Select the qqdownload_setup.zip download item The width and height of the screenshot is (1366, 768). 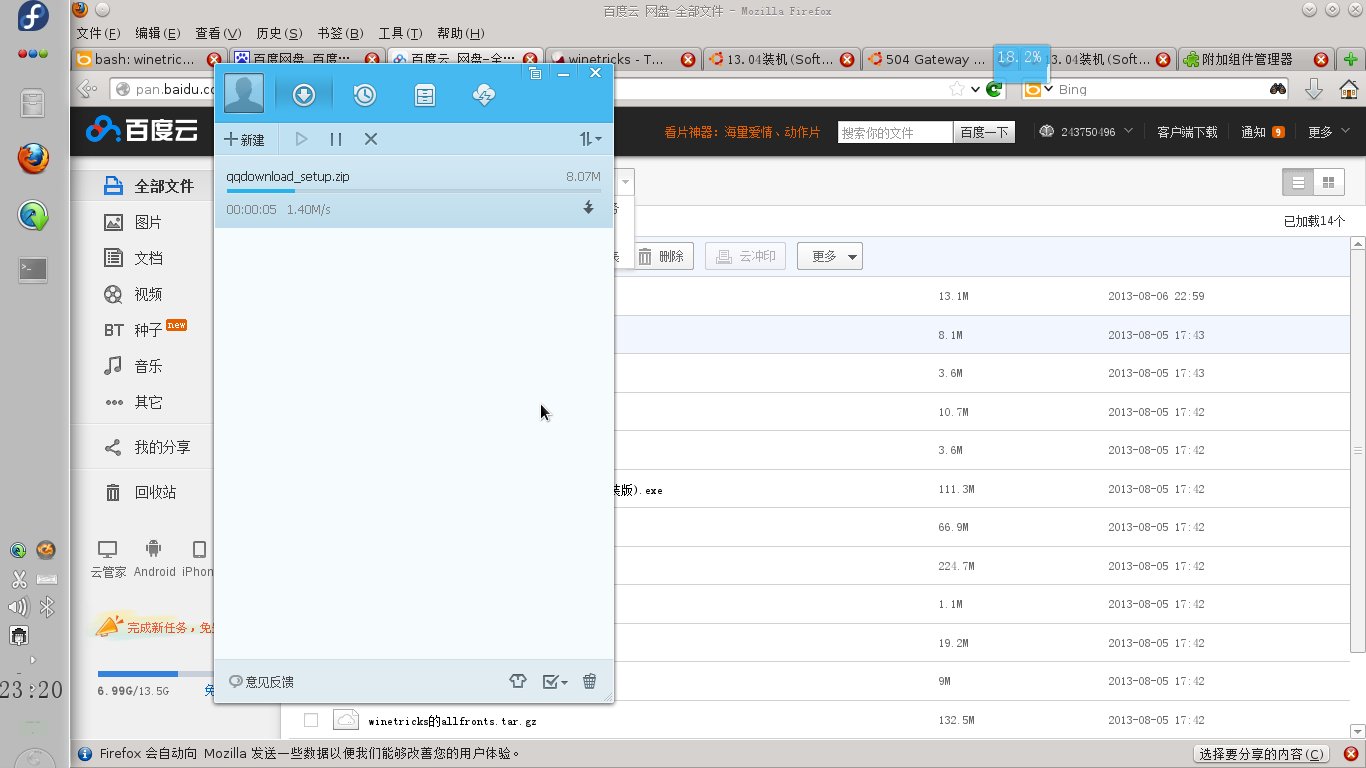(414, 192)
